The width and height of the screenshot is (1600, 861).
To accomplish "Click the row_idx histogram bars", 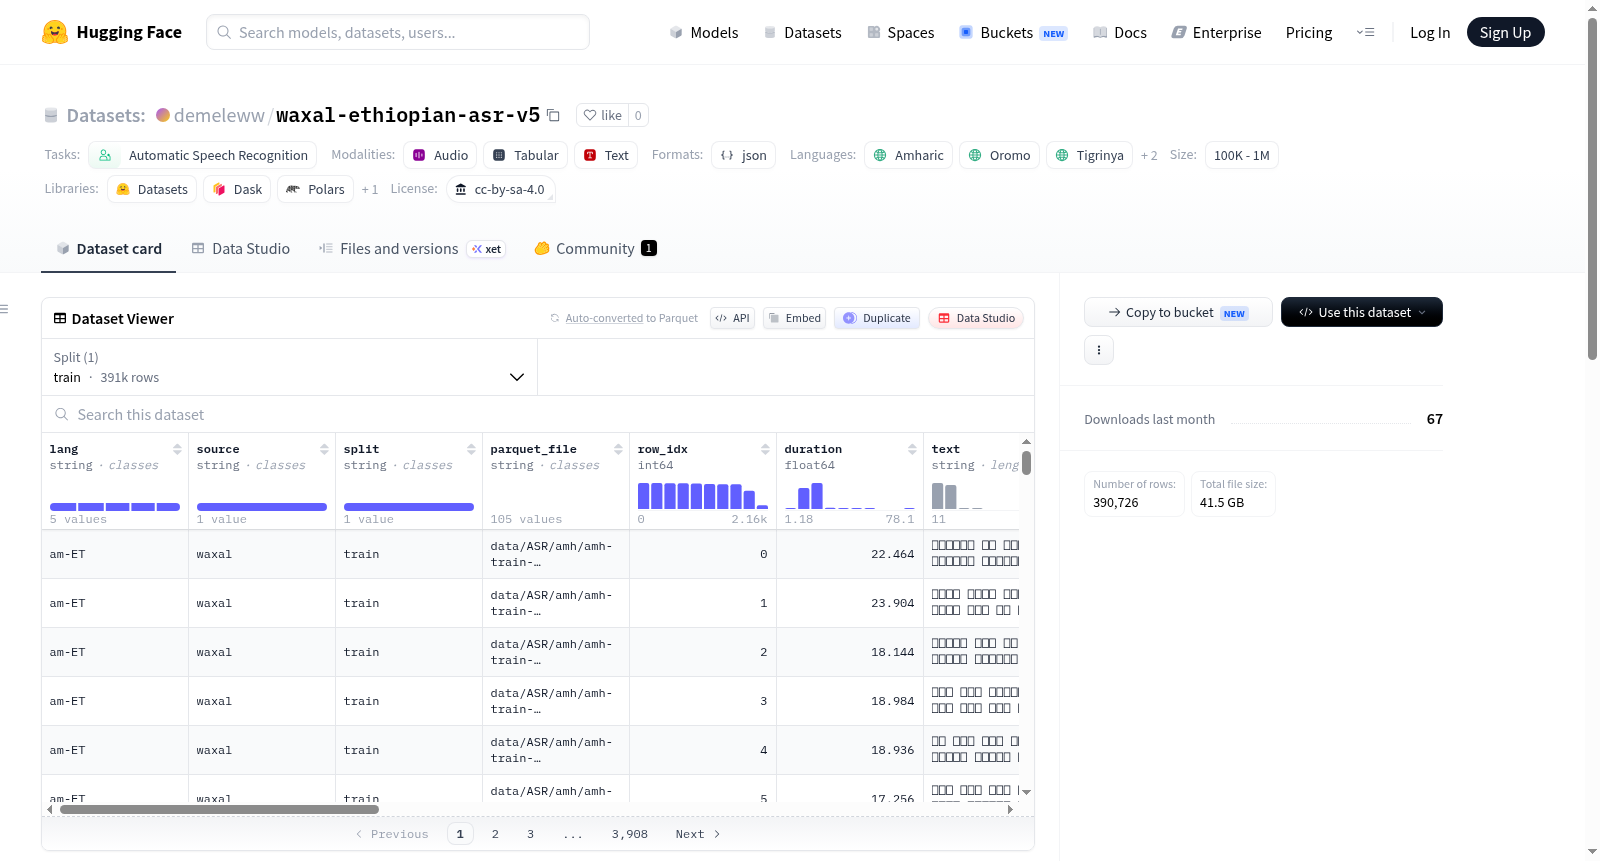I will (x=703, y=495).
